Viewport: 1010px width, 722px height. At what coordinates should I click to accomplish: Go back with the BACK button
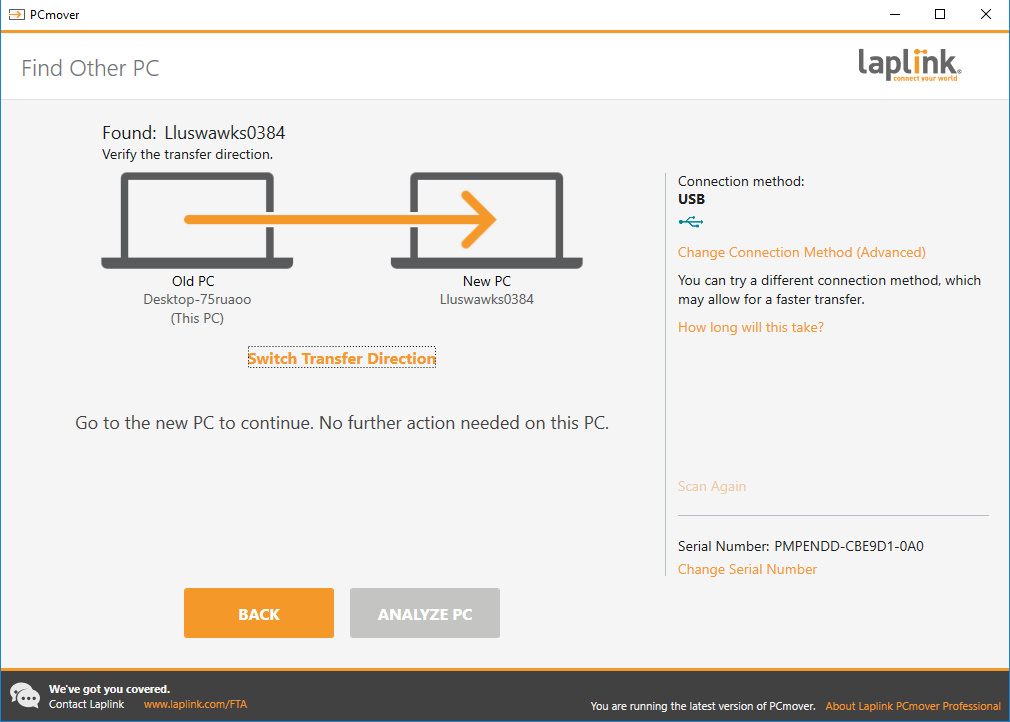259,613
